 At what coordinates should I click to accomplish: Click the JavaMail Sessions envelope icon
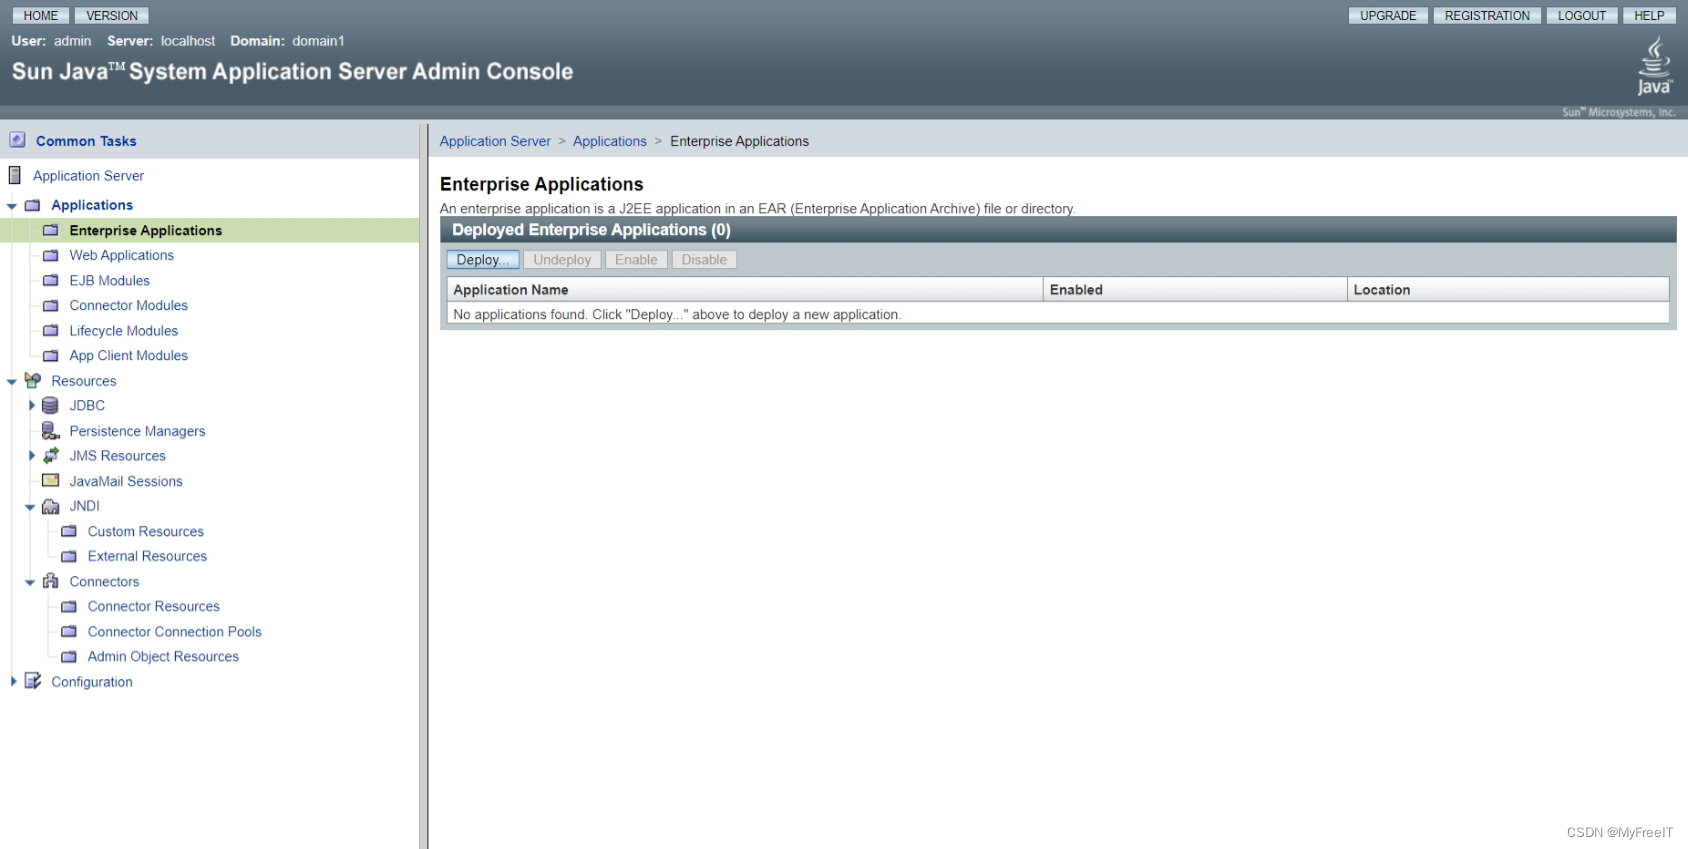(x=51, y=480)
